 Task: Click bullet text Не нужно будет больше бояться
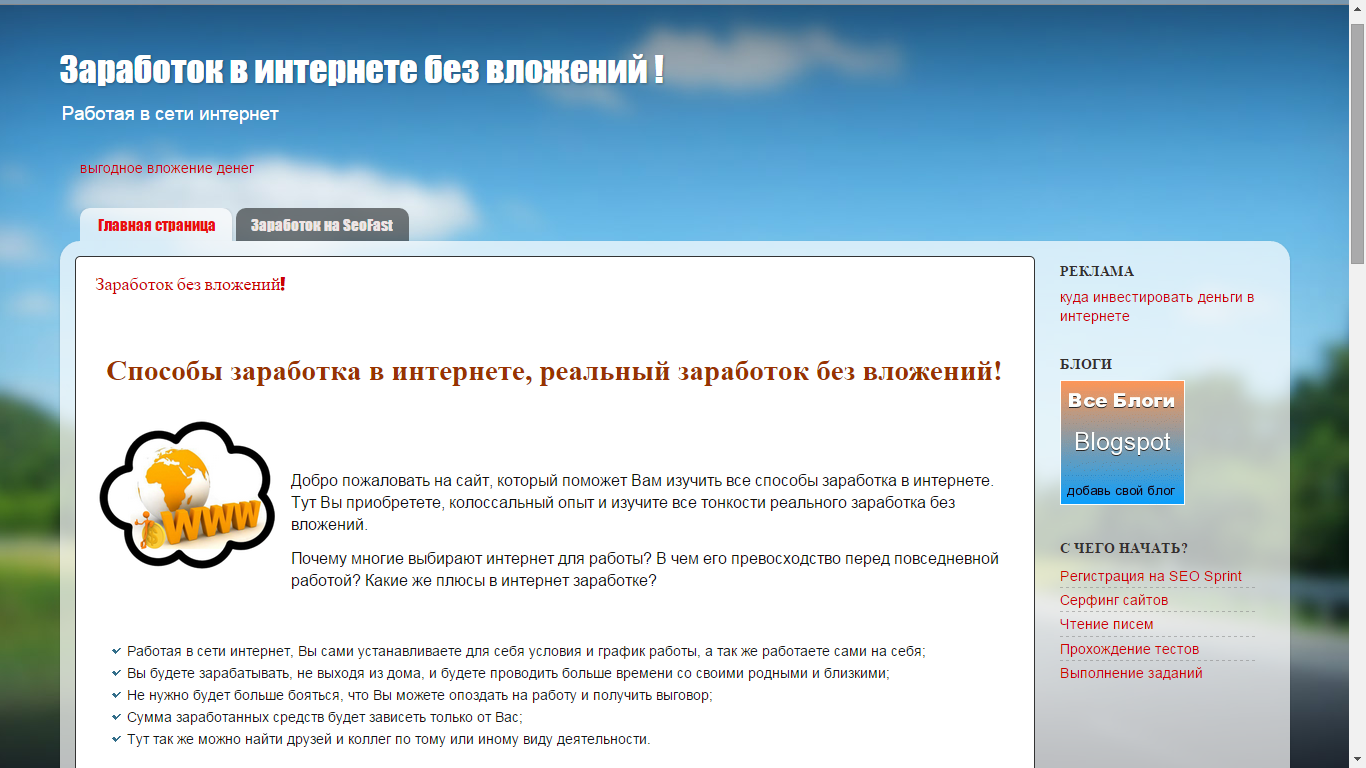pyautogui.click(x=420, y=695)
